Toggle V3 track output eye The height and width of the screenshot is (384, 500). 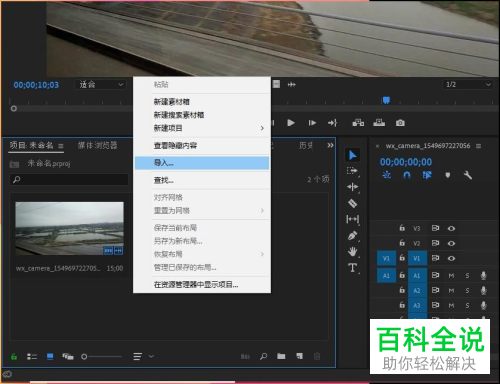[x=451, y=228]
